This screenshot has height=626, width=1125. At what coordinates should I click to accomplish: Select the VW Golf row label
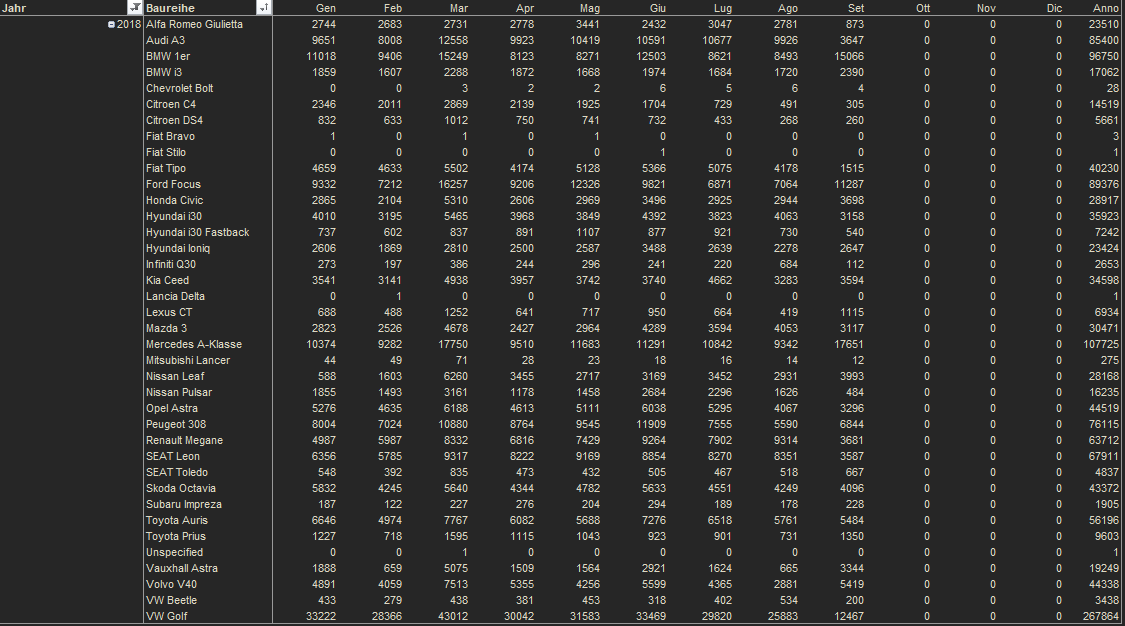click(166, 616)
